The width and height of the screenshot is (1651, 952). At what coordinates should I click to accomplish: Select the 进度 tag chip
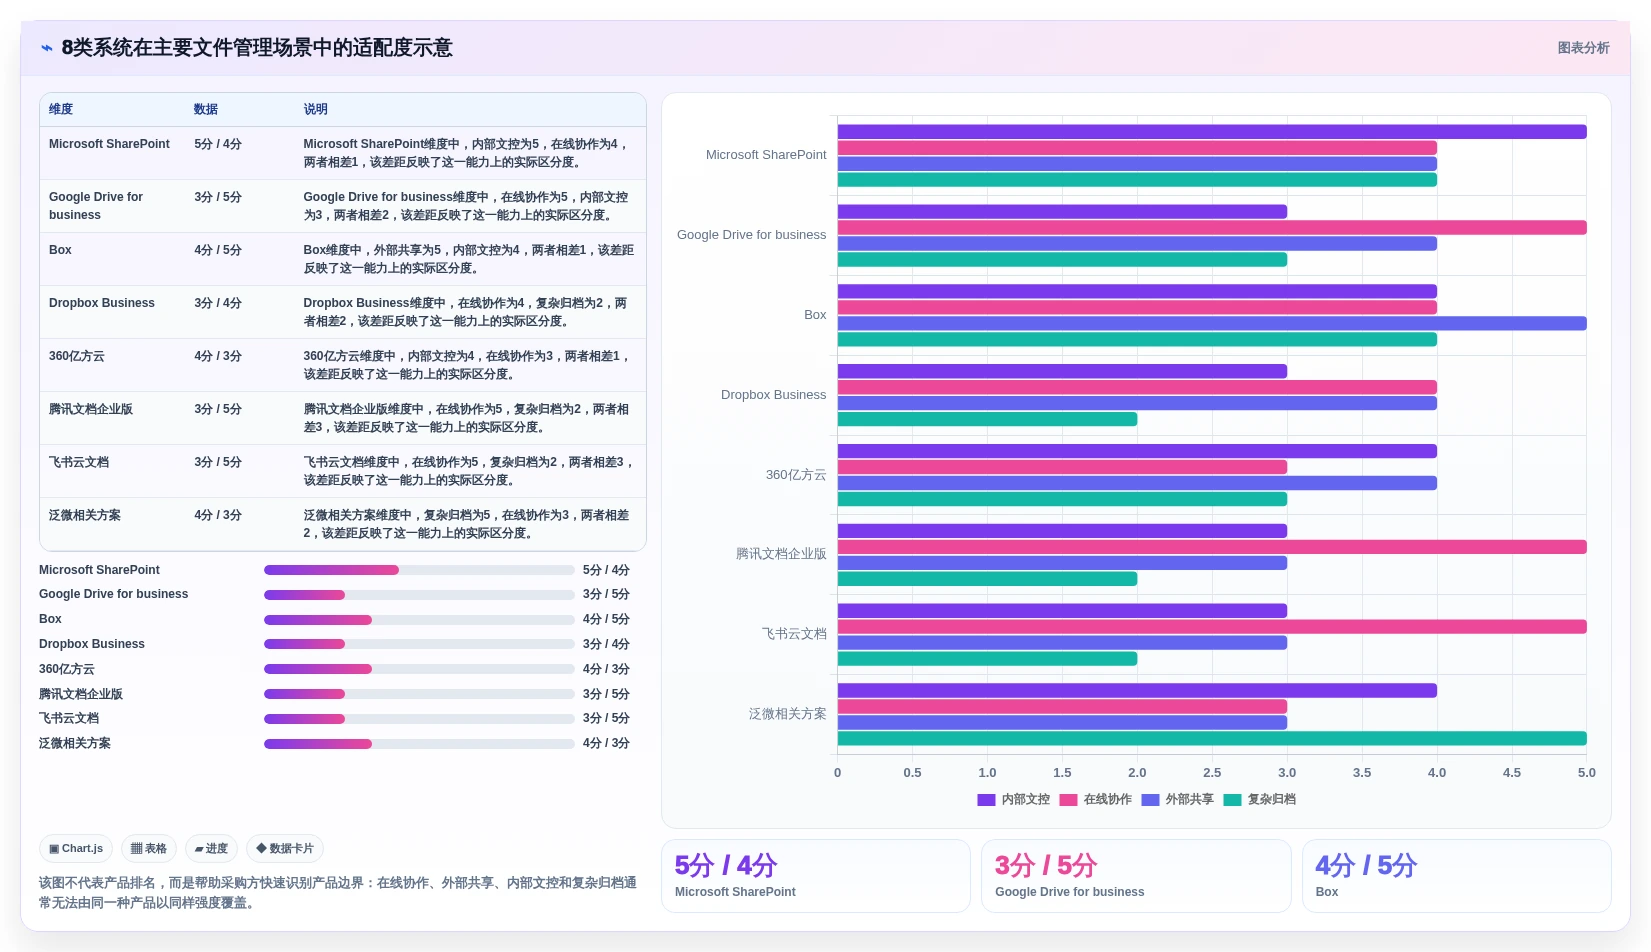[211, 849]
